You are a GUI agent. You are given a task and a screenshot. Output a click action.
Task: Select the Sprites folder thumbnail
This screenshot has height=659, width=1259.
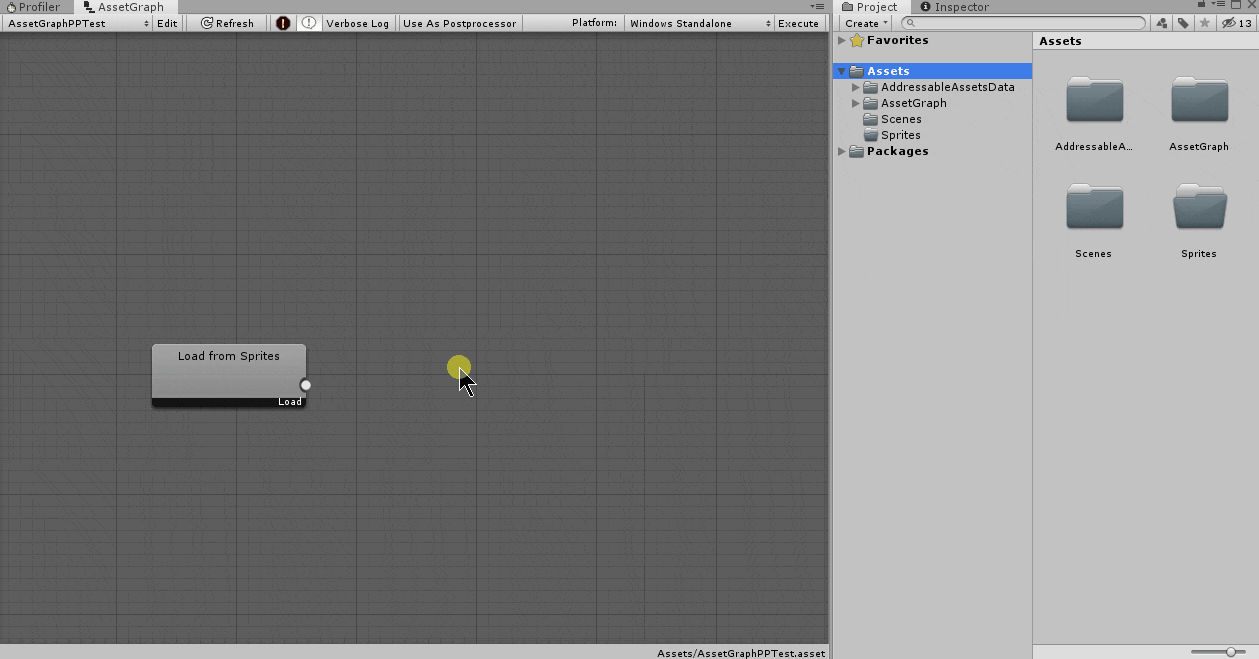tap(1198, 206)
